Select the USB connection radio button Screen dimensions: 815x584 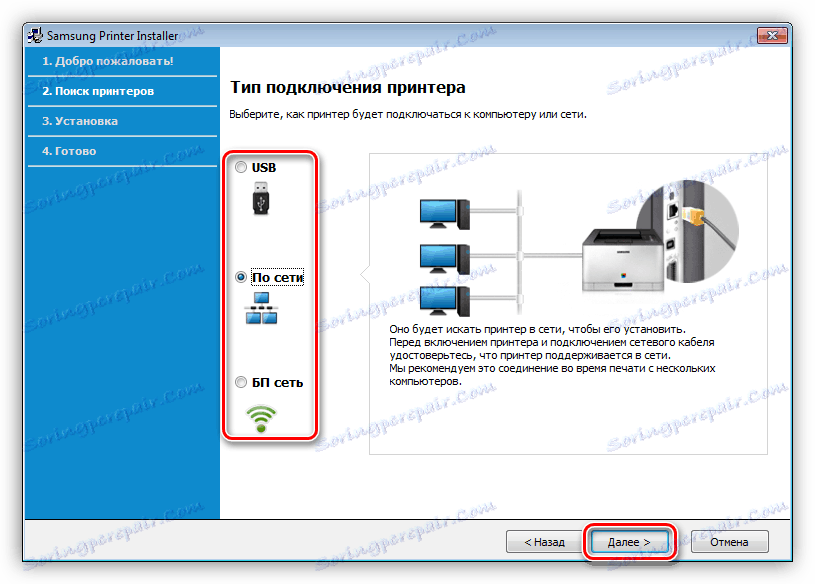coord(241,167)
